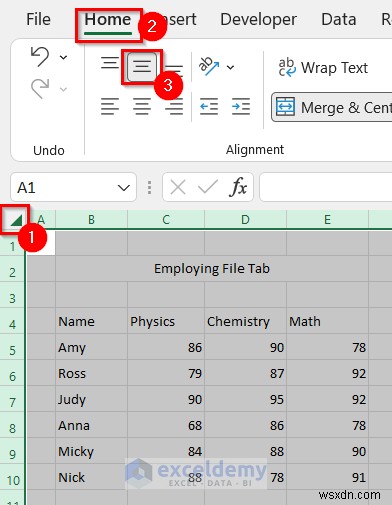The image size is (392, 505).
Task: Click the Orientation text-rotation icon
Action: (x=209, y=66)
